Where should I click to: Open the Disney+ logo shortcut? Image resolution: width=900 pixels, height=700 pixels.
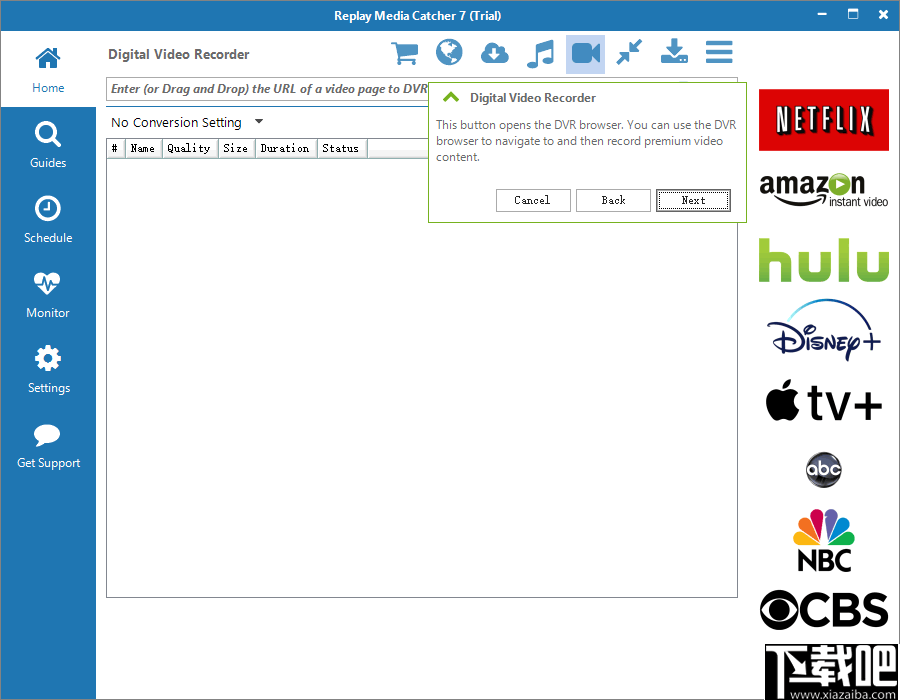point(824,329)
